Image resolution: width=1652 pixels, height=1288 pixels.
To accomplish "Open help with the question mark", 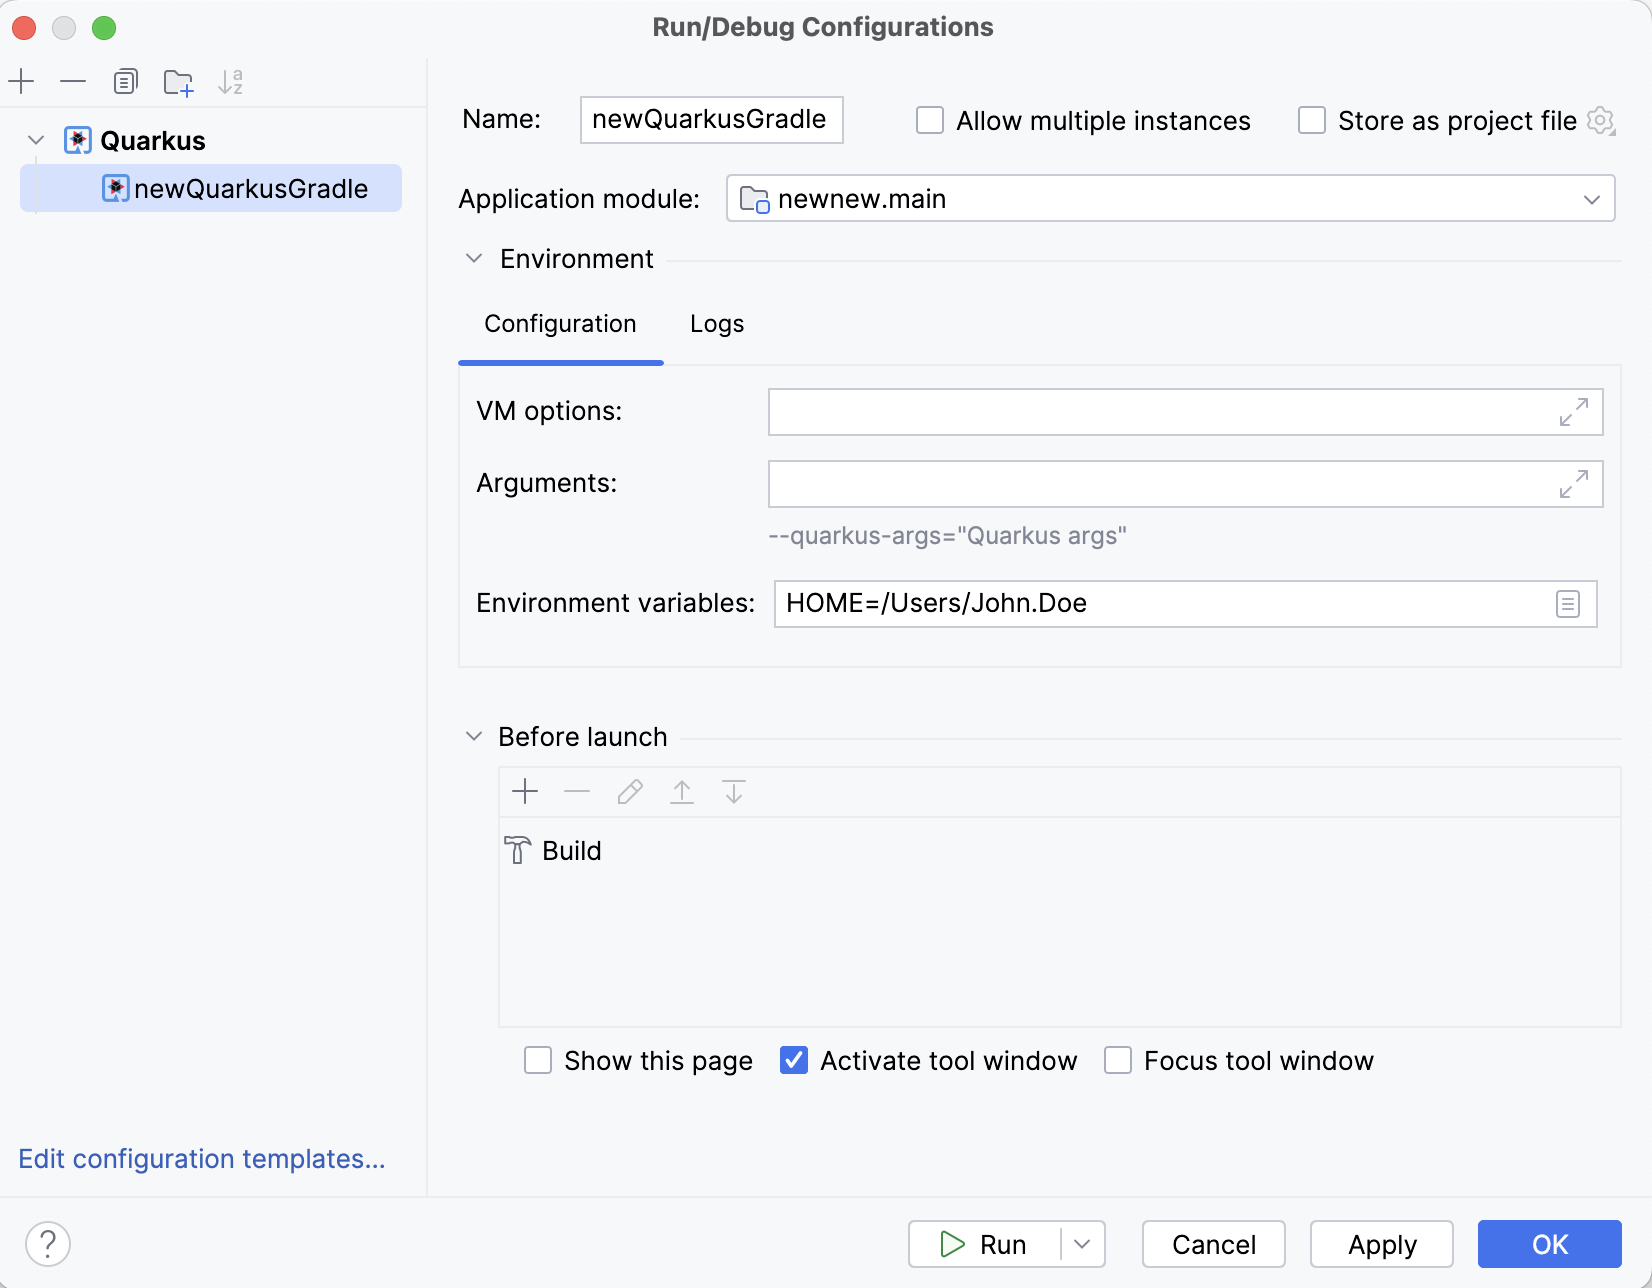I will [x=48, y=1244].
